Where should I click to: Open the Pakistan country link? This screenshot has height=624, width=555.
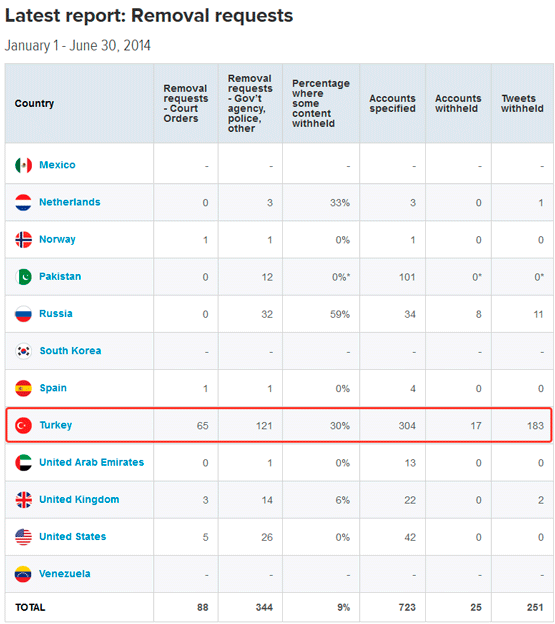click(60, 276)
